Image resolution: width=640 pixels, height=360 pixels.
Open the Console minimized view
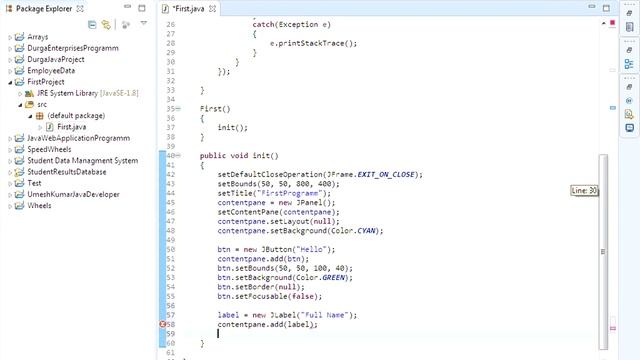(629, 128)
